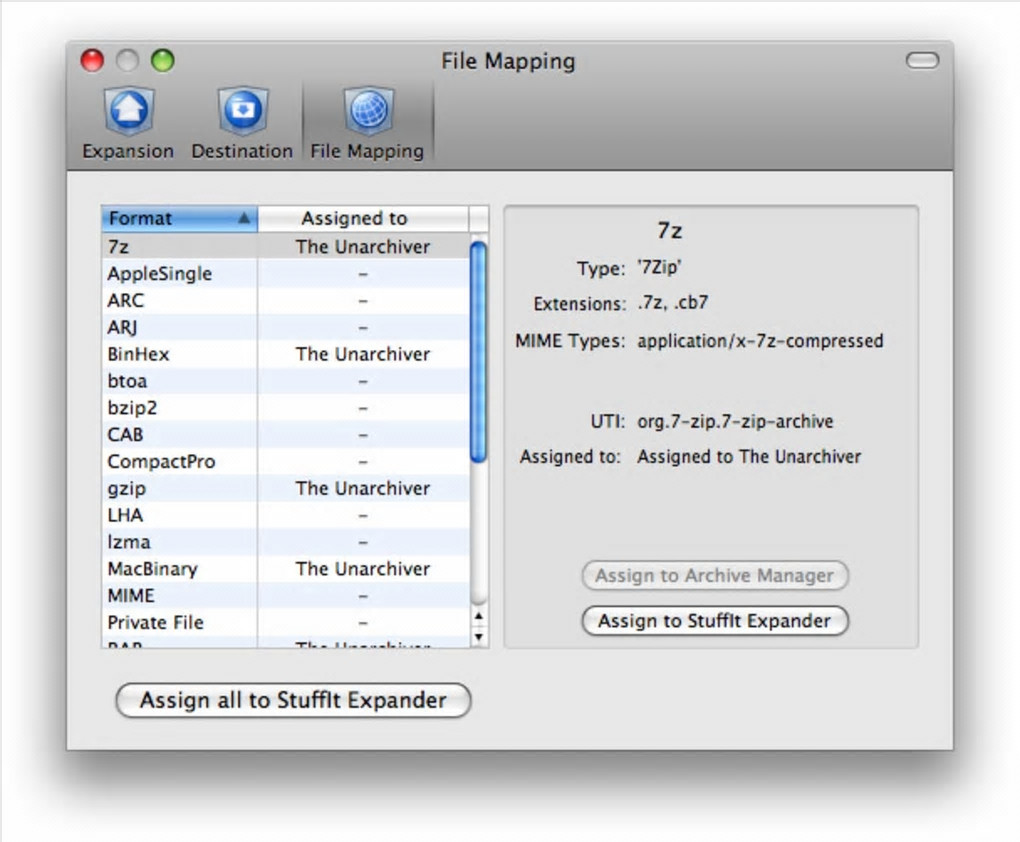
Task: Open the Destination preferences pane icon
Action: coord(243,109)
